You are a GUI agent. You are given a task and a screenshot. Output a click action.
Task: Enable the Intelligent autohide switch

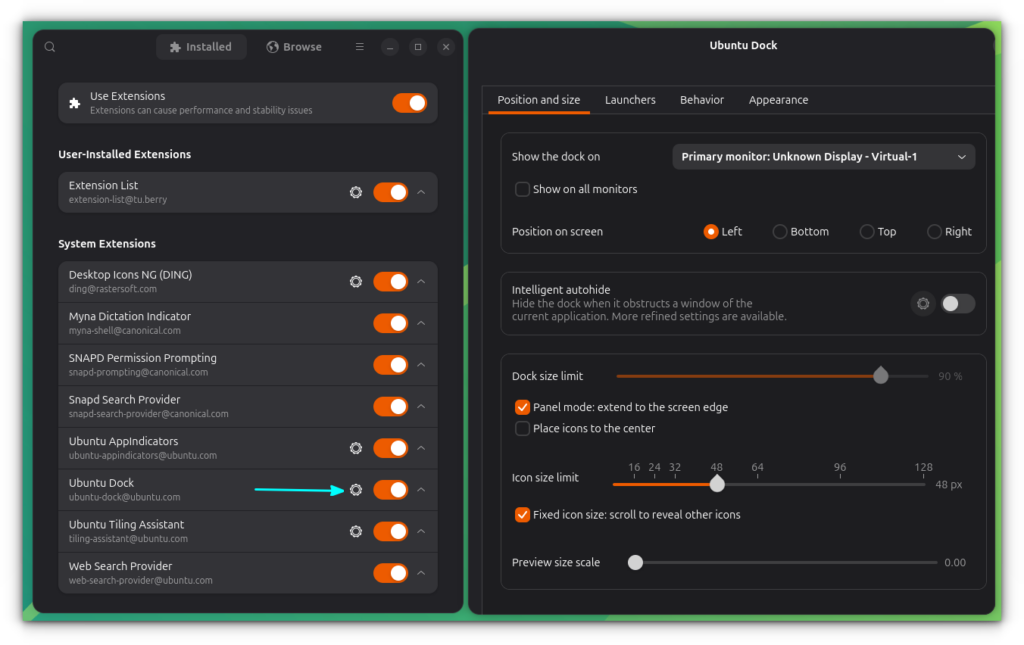[x=957, y=304]
